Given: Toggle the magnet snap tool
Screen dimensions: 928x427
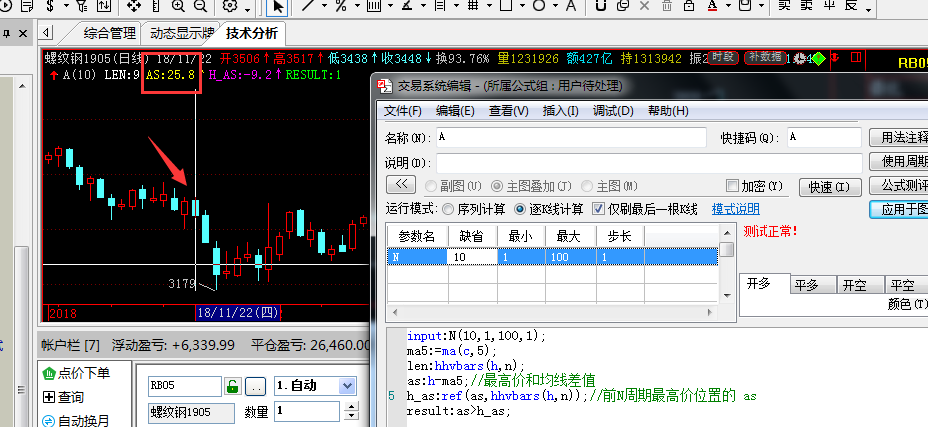Looking at the screenshot, I should tap(601, 6).
